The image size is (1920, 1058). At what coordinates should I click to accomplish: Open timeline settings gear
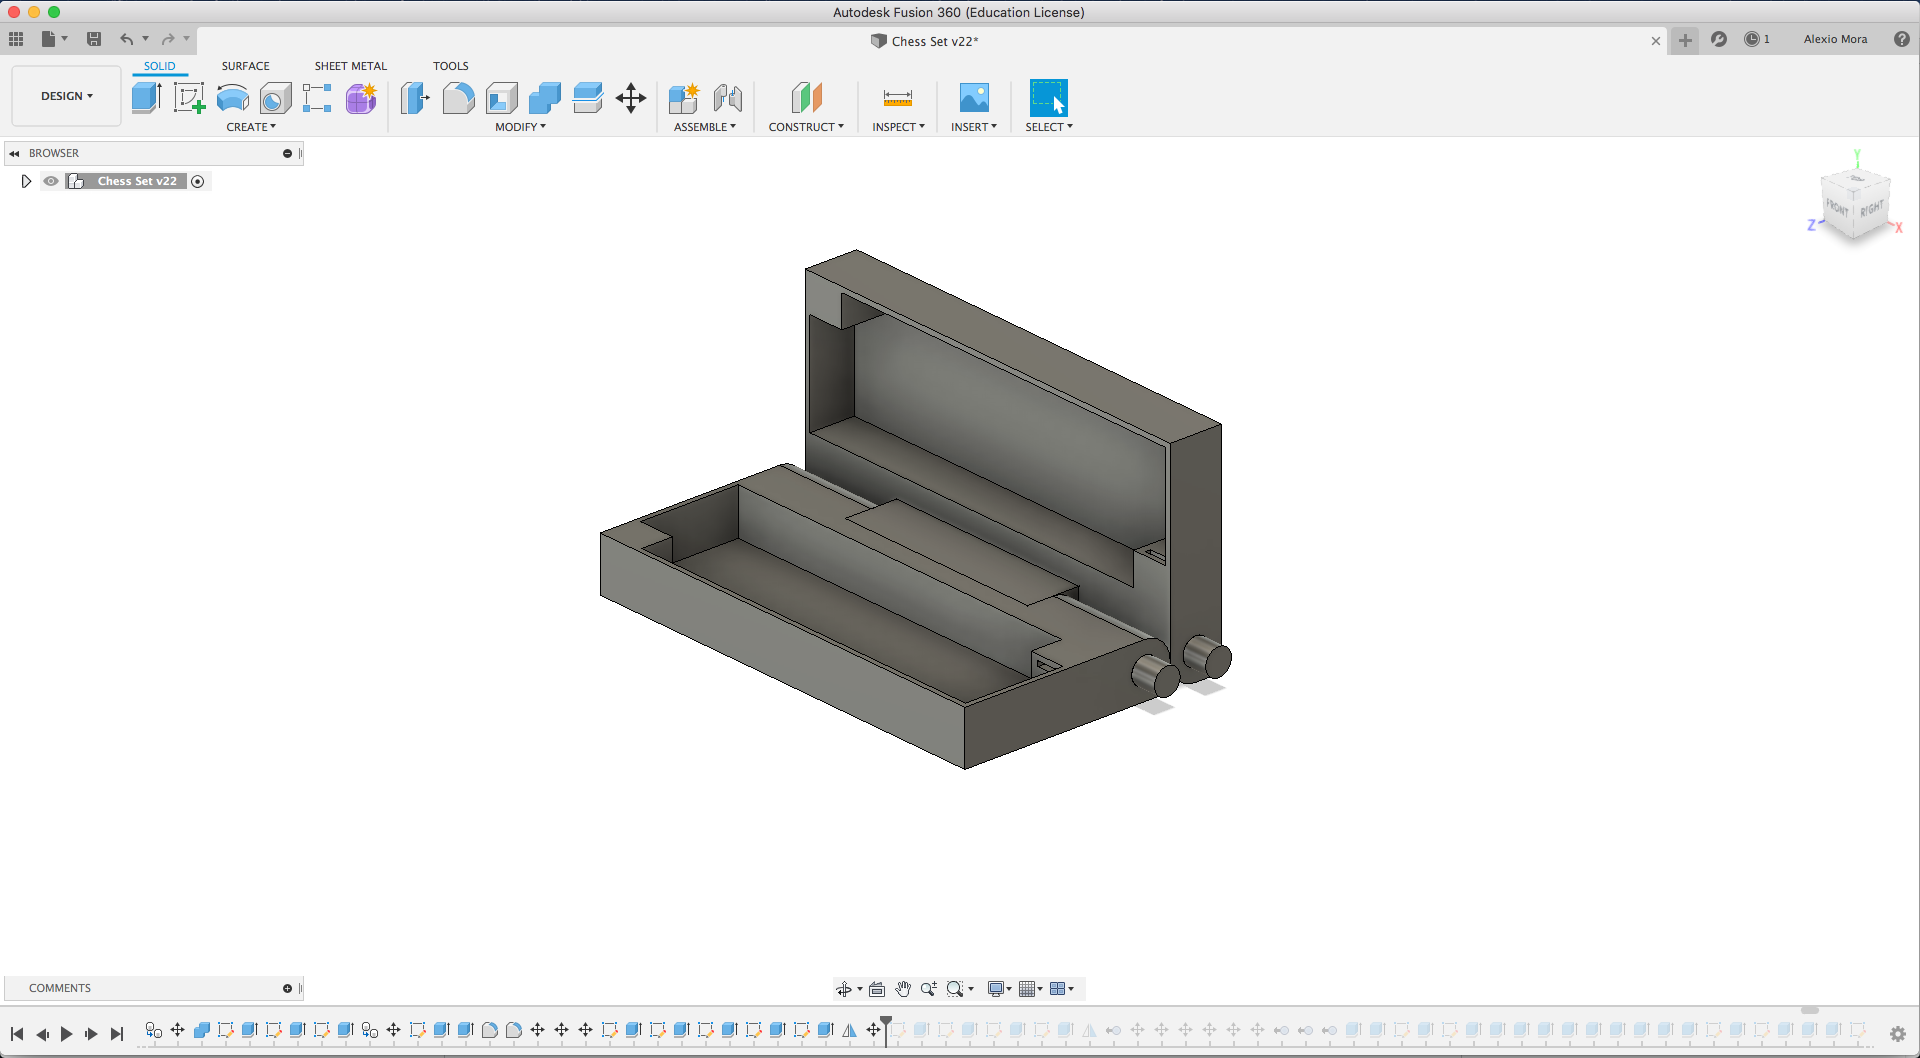click(1898, 1034)
